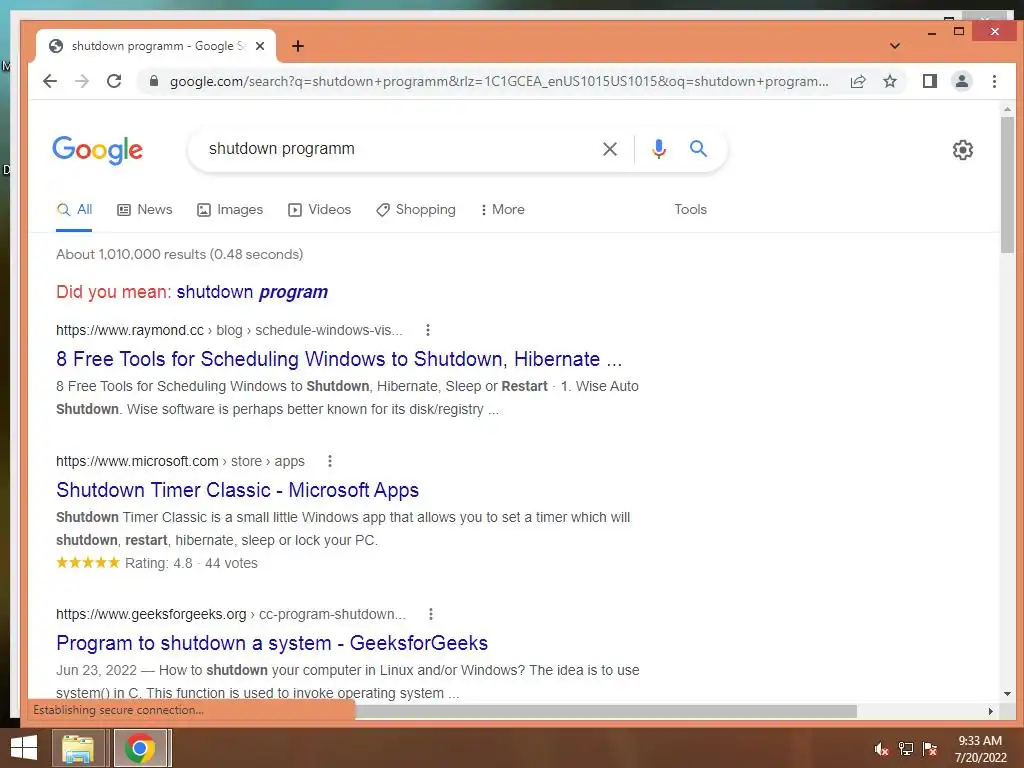
Task: Click the taskbar clock showing 9:33 AM
Action: coord(980,749)
